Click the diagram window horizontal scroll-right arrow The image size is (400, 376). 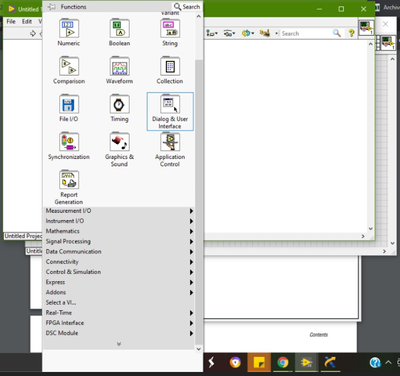click(x=363, y=236)
